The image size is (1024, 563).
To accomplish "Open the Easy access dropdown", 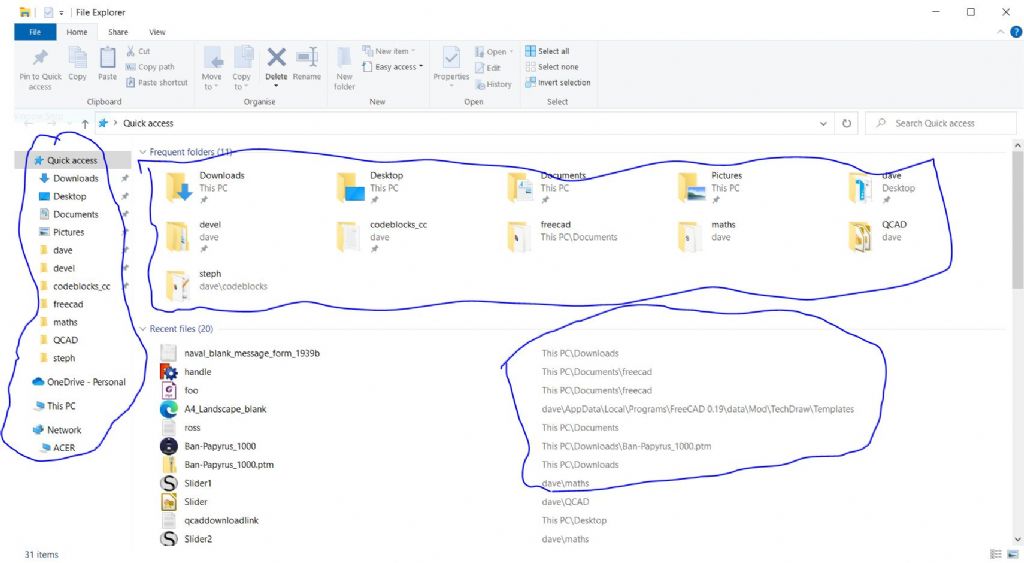I will coord(392,67).
